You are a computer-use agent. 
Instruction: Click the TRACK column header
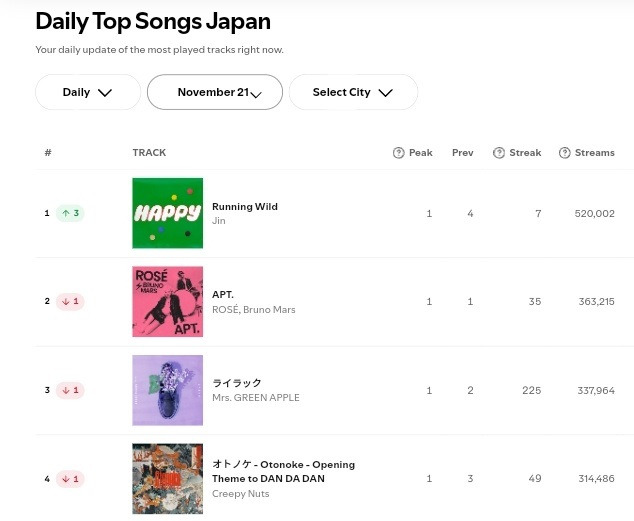point(149,153)
